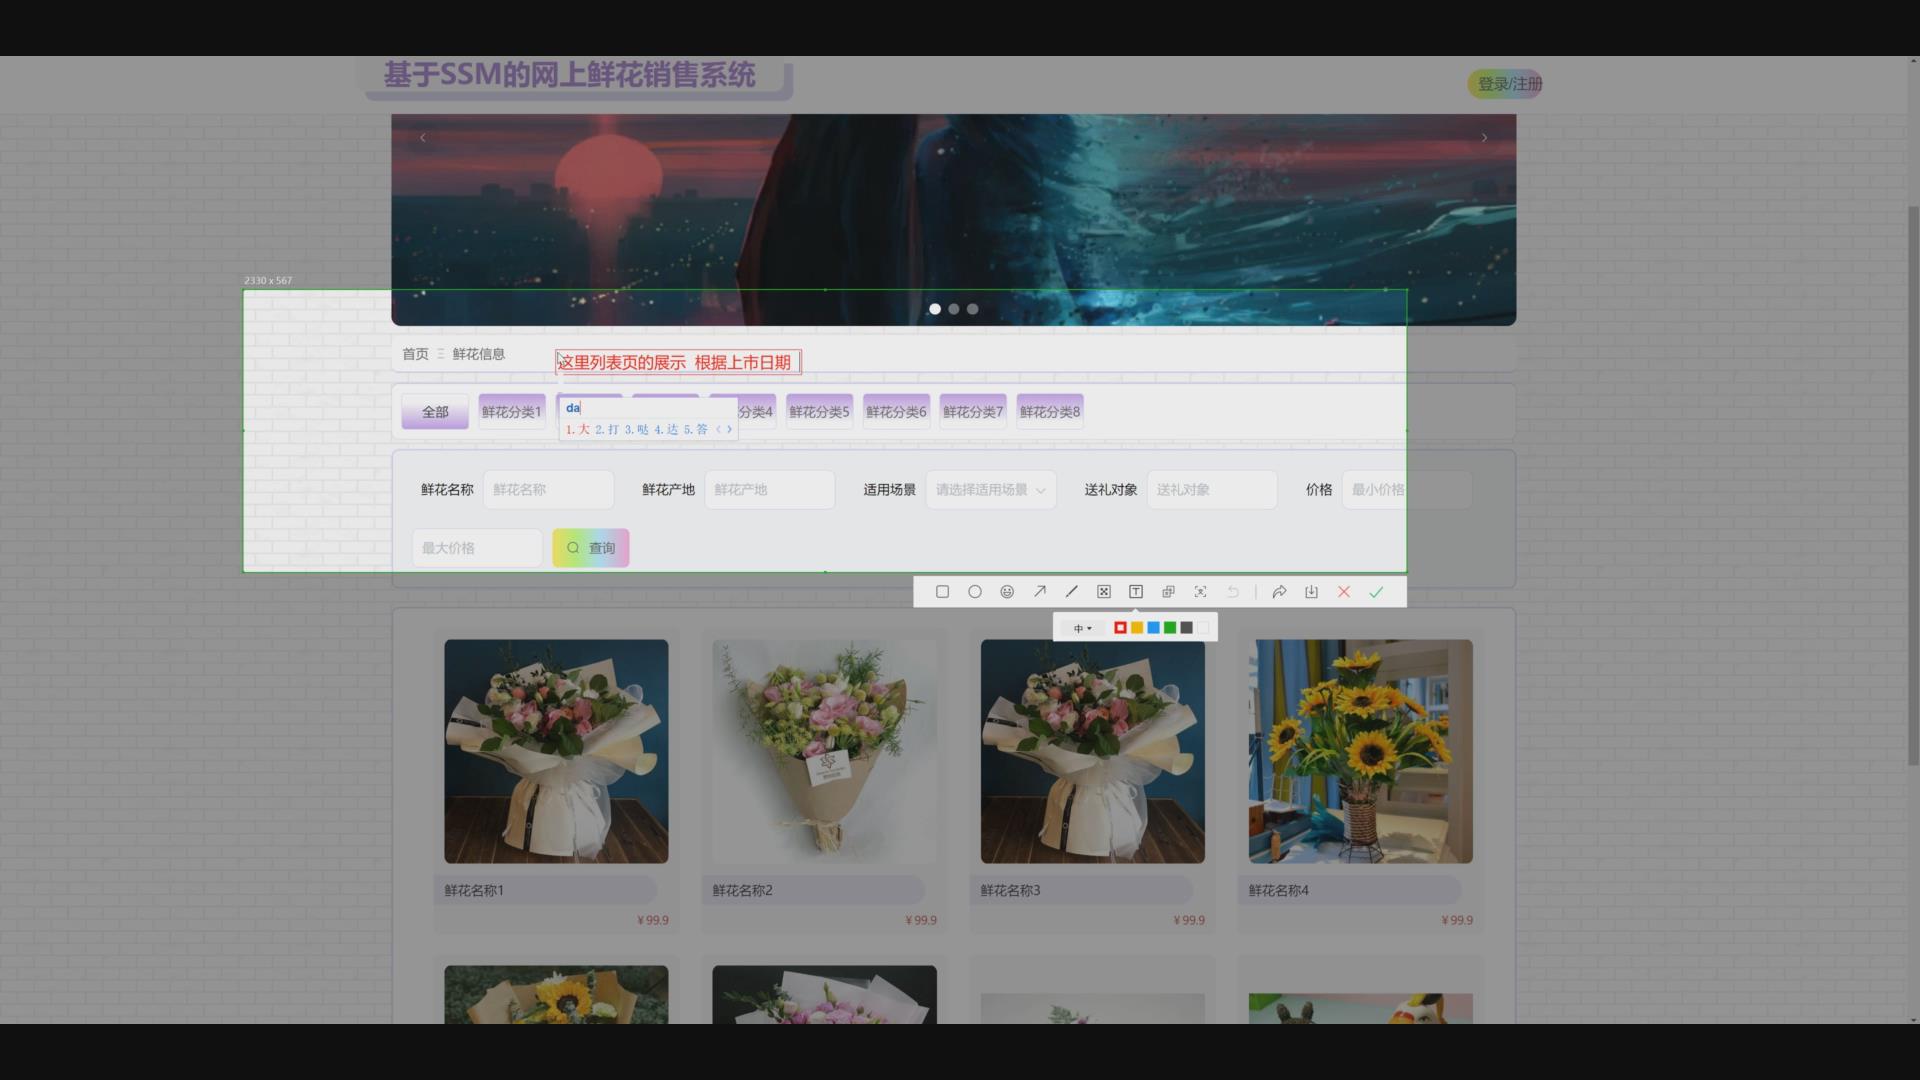Open font size dropdown showing 中

coord(1082,628)
